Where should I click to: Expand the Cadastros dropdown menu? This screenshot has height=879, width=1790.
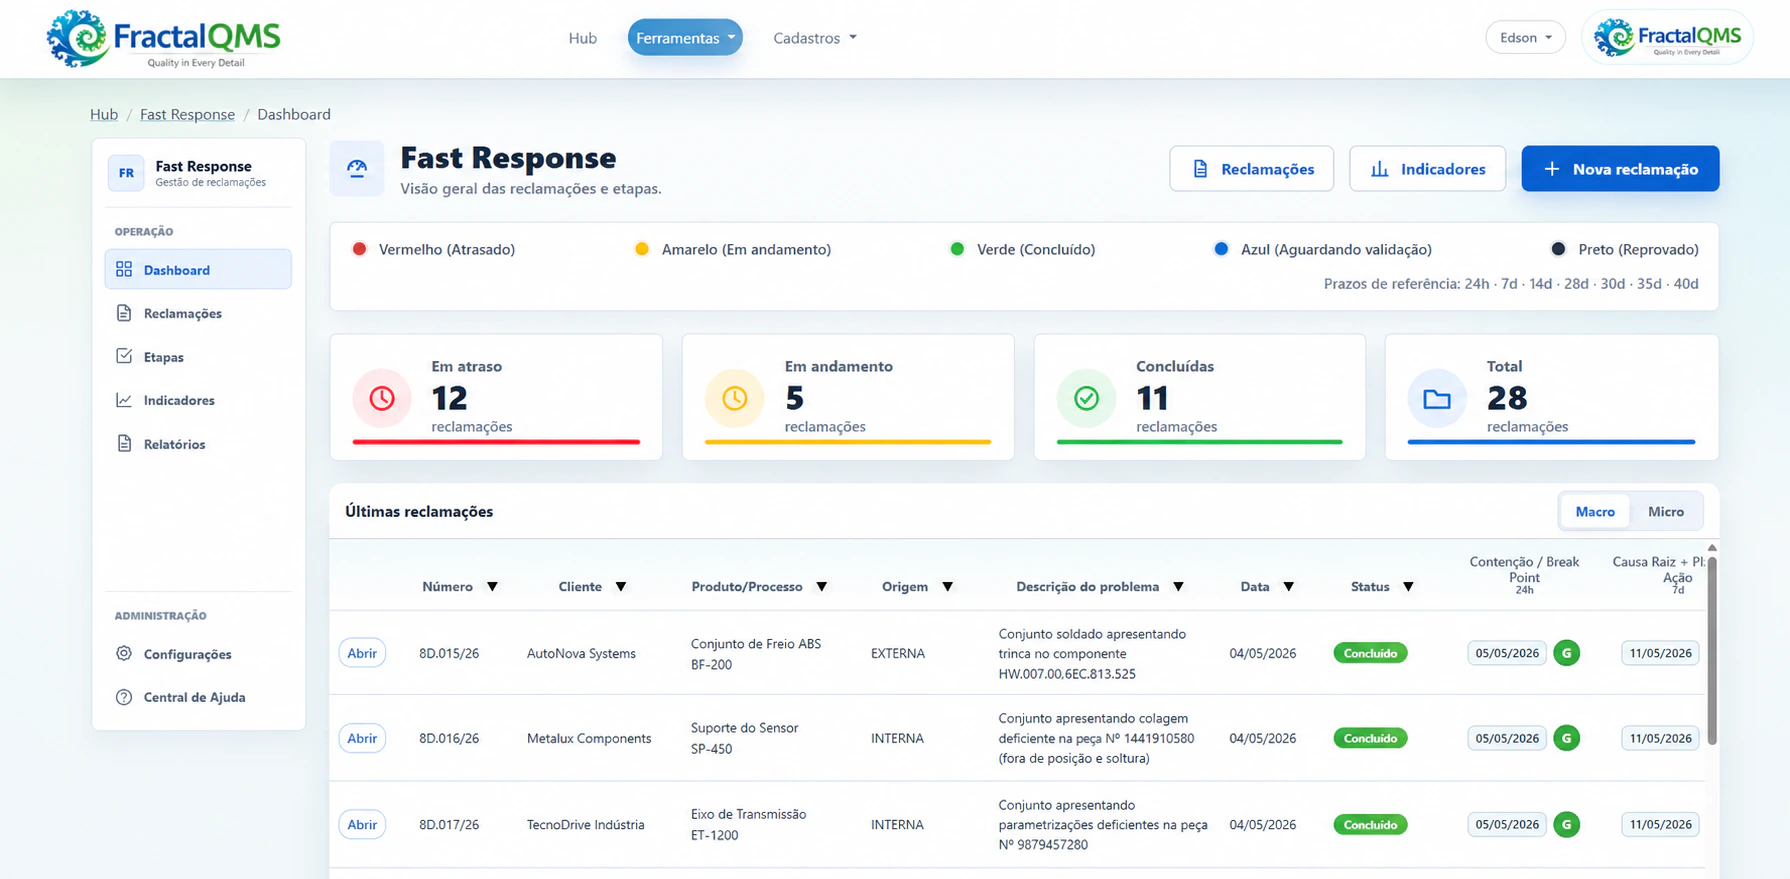coord(815,38)
